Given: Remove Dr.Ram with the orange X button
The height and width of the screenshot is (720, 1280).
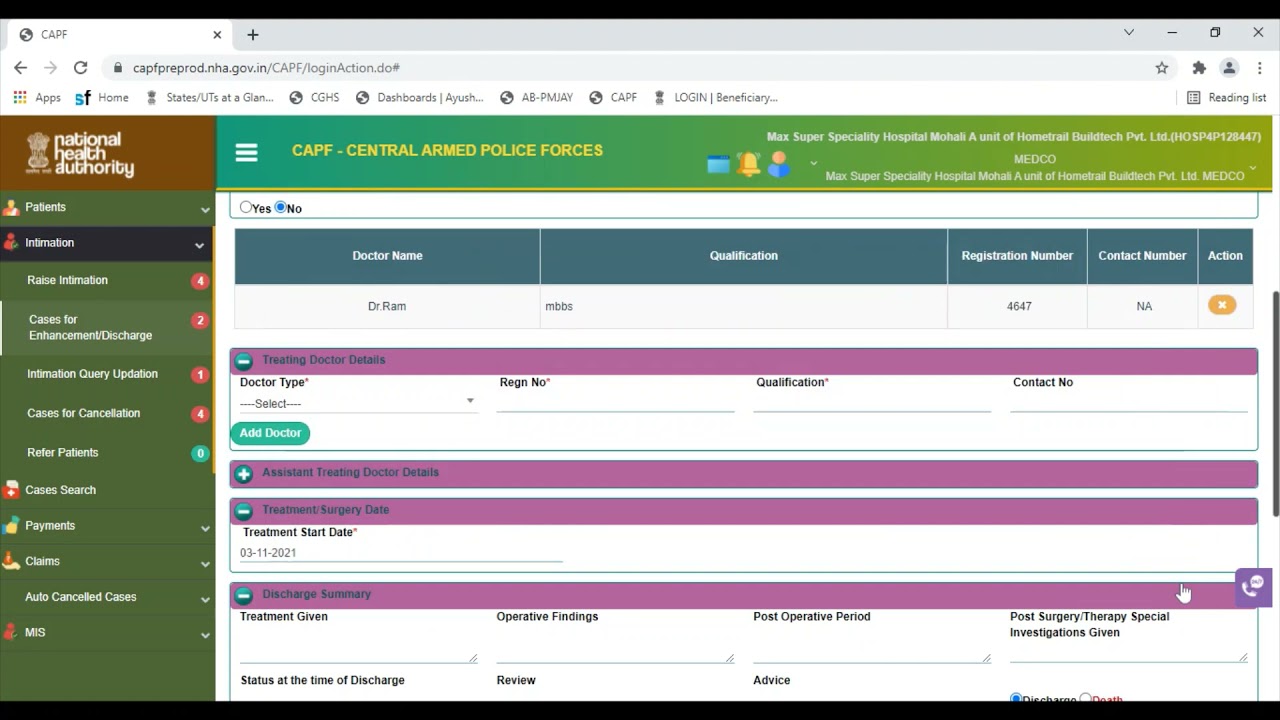Looking at the screenshot, I should pos(1222,305).
